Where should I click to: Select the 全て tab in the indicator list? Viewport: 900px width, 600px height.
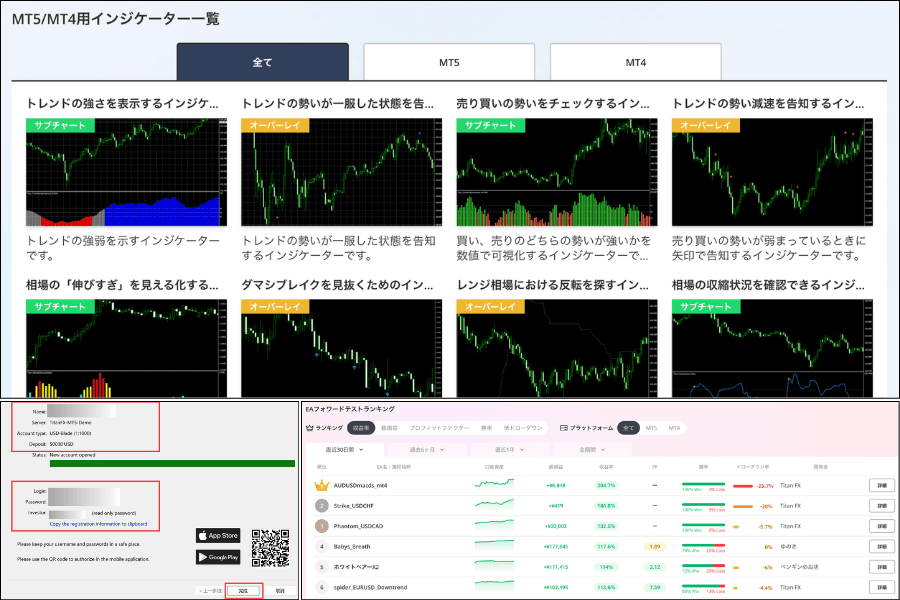[x=262, y=62]
